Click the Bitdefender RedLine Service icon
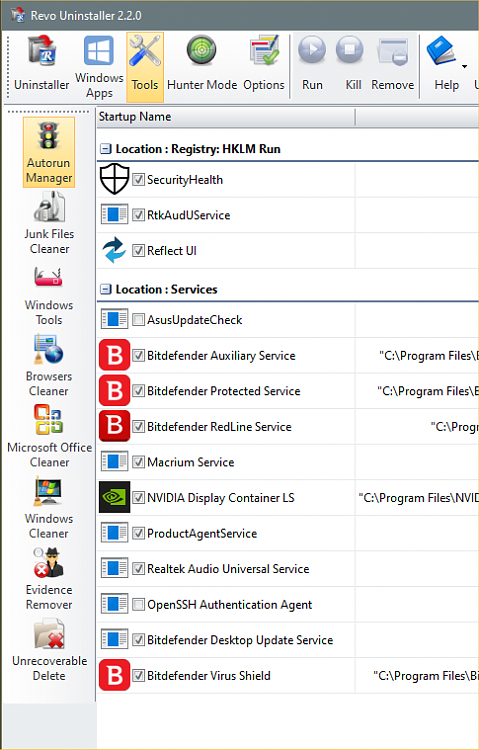479x750 pixels. click(x=114, y=426)
